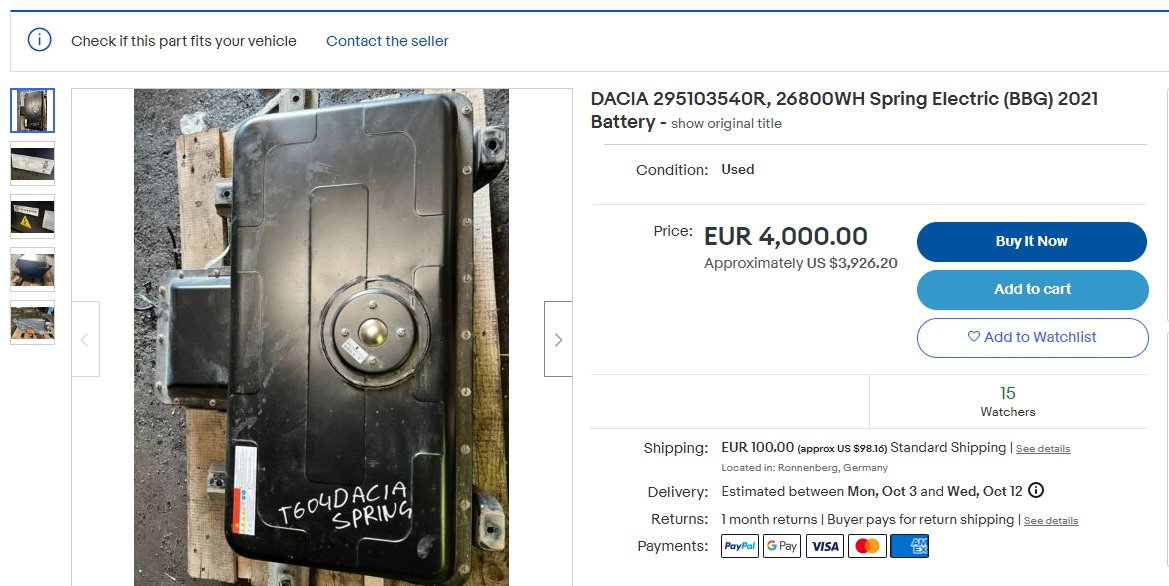
Task: Select first battery thumbnail image
Action: click(32, 110)
